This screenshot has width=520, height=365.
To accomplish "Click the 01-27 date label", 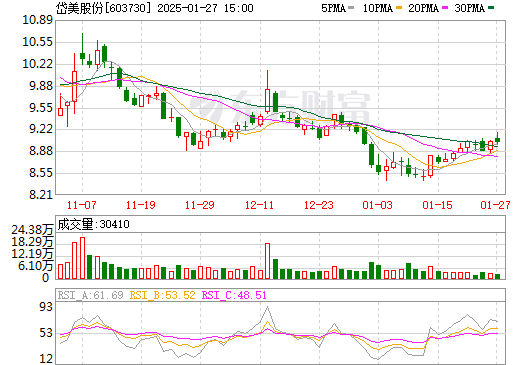I will 495,205.
